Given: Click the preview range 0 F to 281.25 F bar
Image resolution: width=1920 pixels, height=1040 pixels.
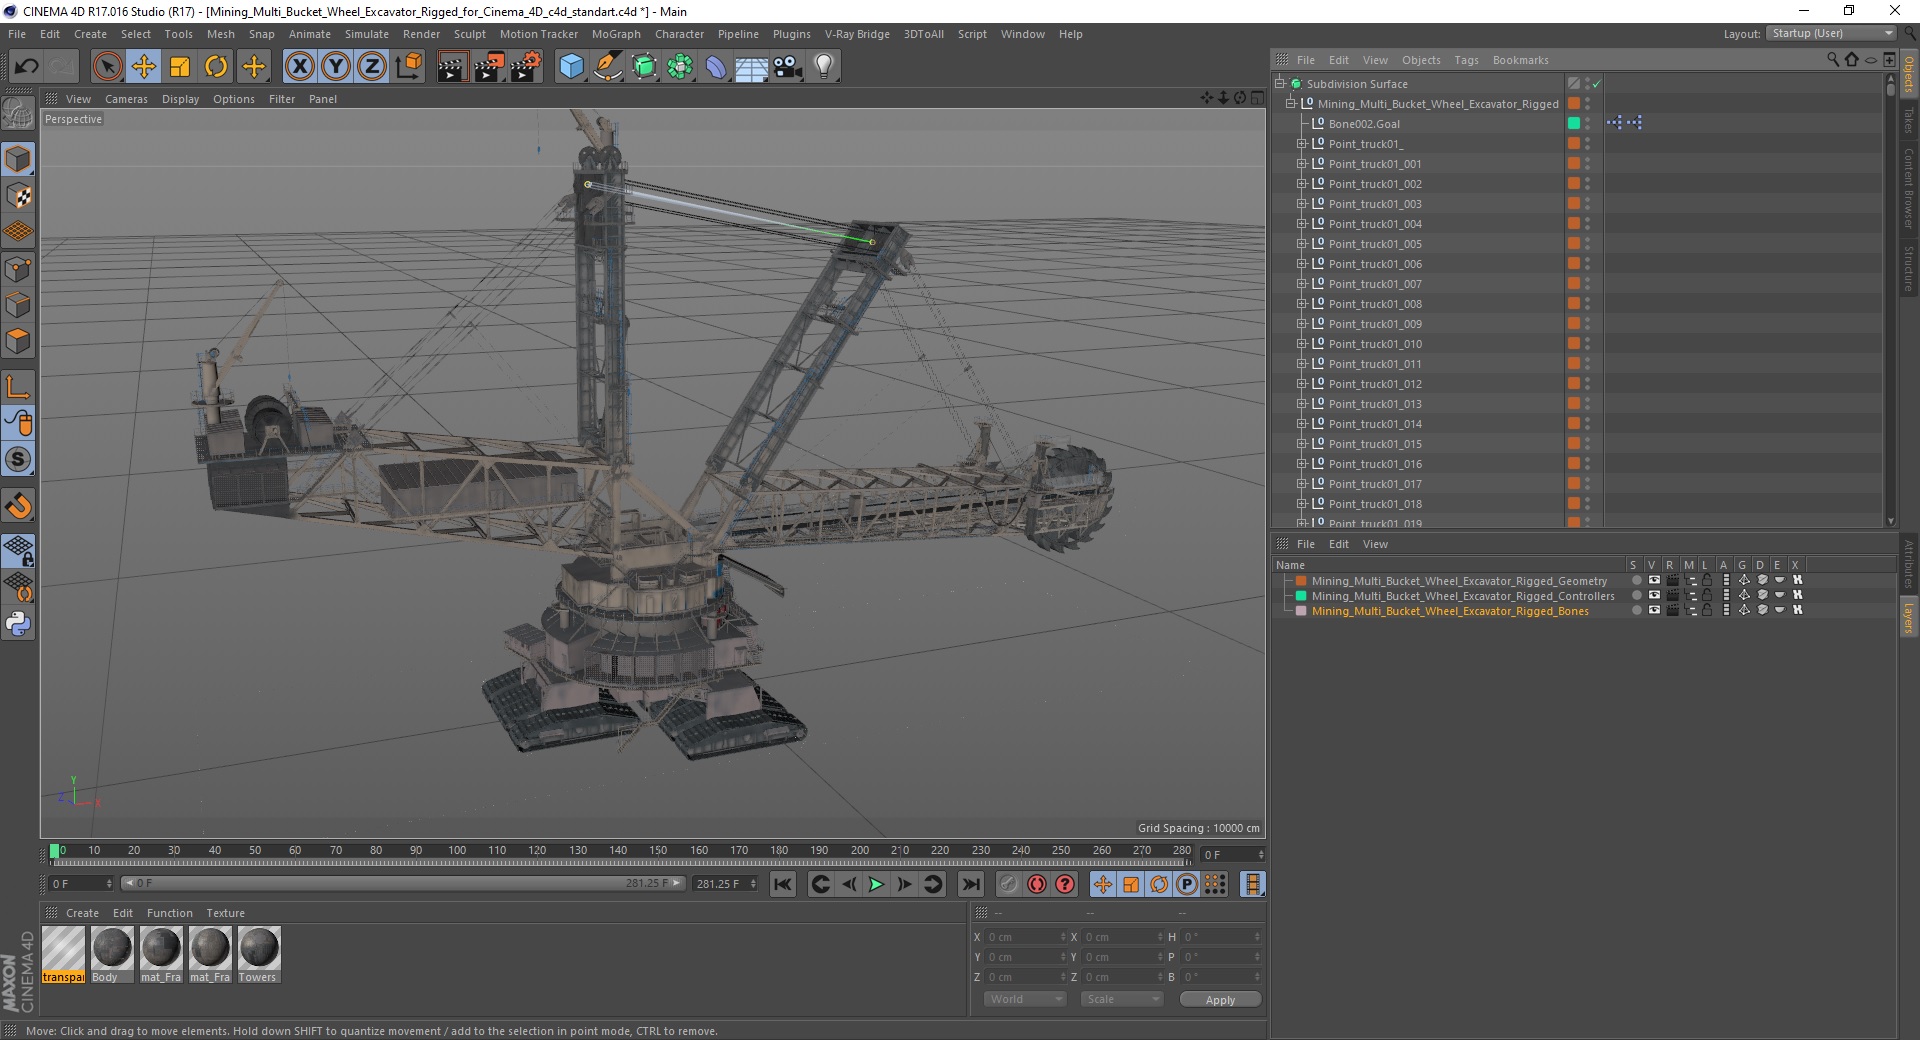Looking at the screenshot, I should (403, 884).
